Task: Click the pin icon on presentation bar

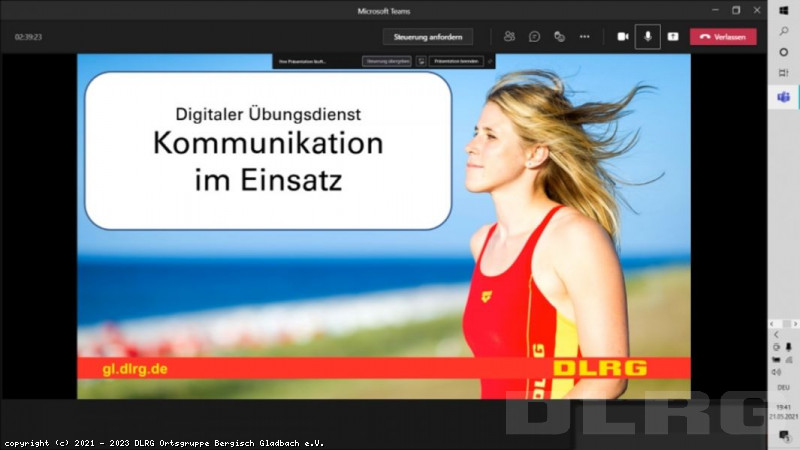Action: click(x=490, y=61)
